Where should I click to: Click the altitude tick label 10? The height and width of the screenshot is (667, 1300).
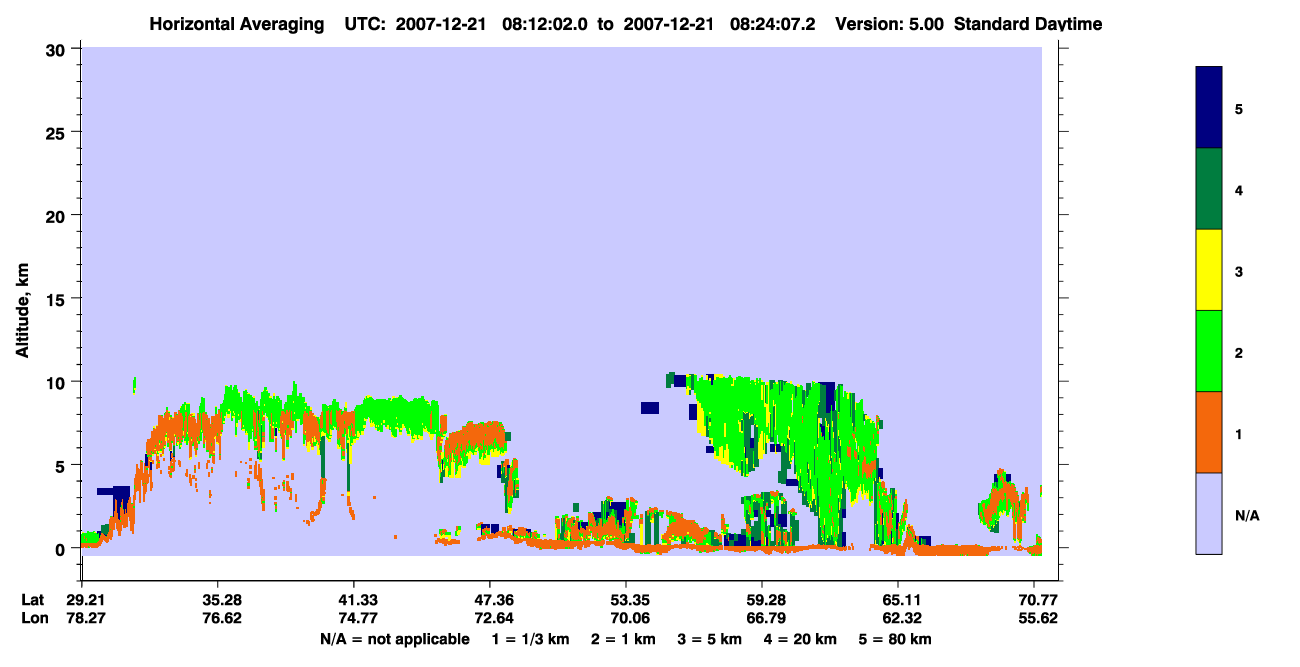click(x=58, y=382)
